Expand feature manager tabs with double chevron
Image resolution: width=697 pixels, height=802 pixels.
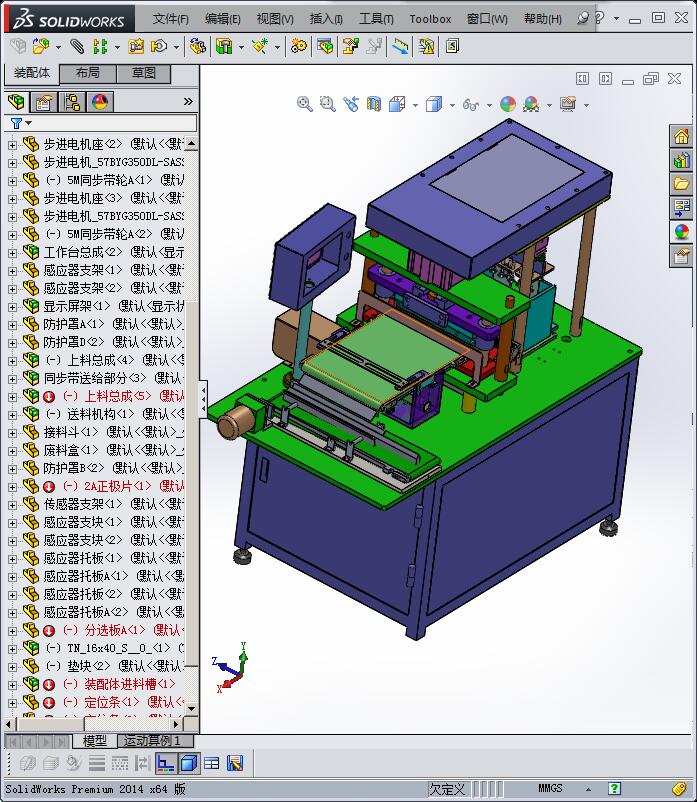click(x=188, y=101)
